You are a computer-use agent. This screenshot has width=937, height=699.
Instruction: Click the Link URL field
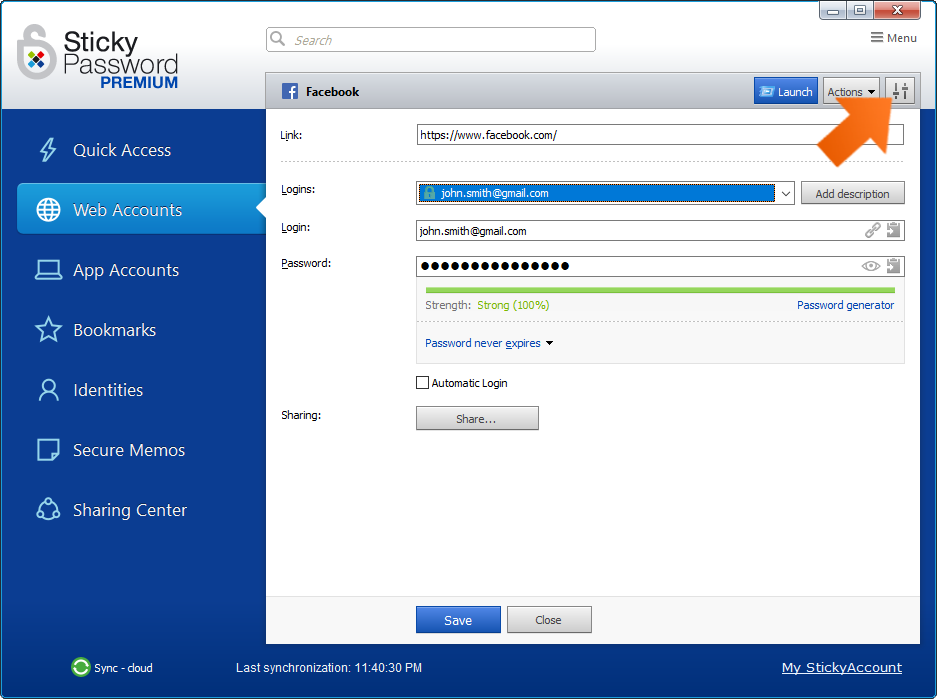tap(660, 134)
